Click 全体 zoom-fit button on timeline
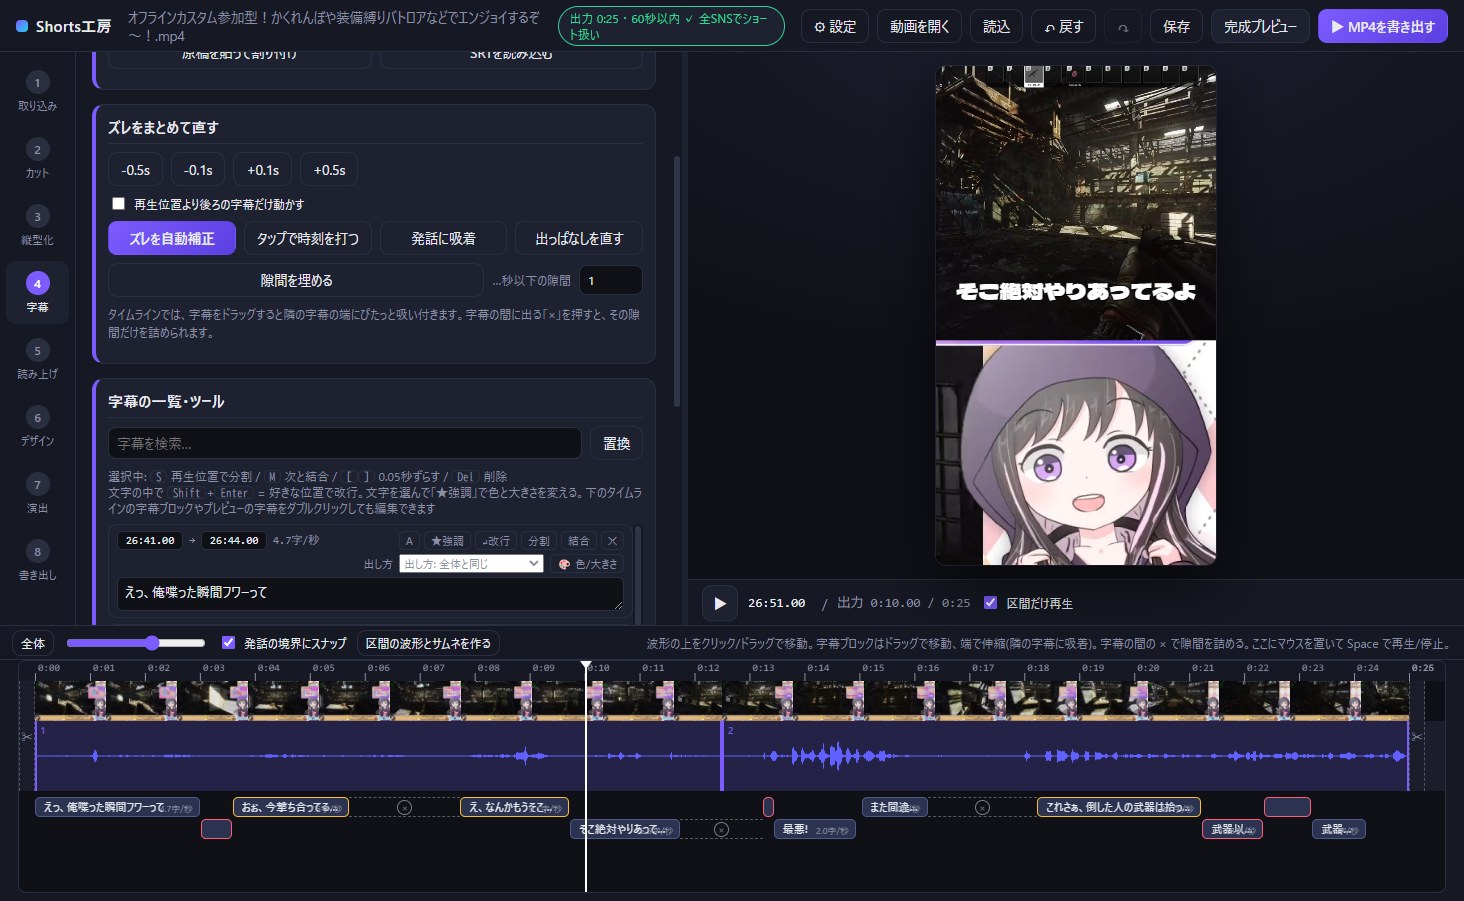 pyautogui.click(x=33, y=643)
